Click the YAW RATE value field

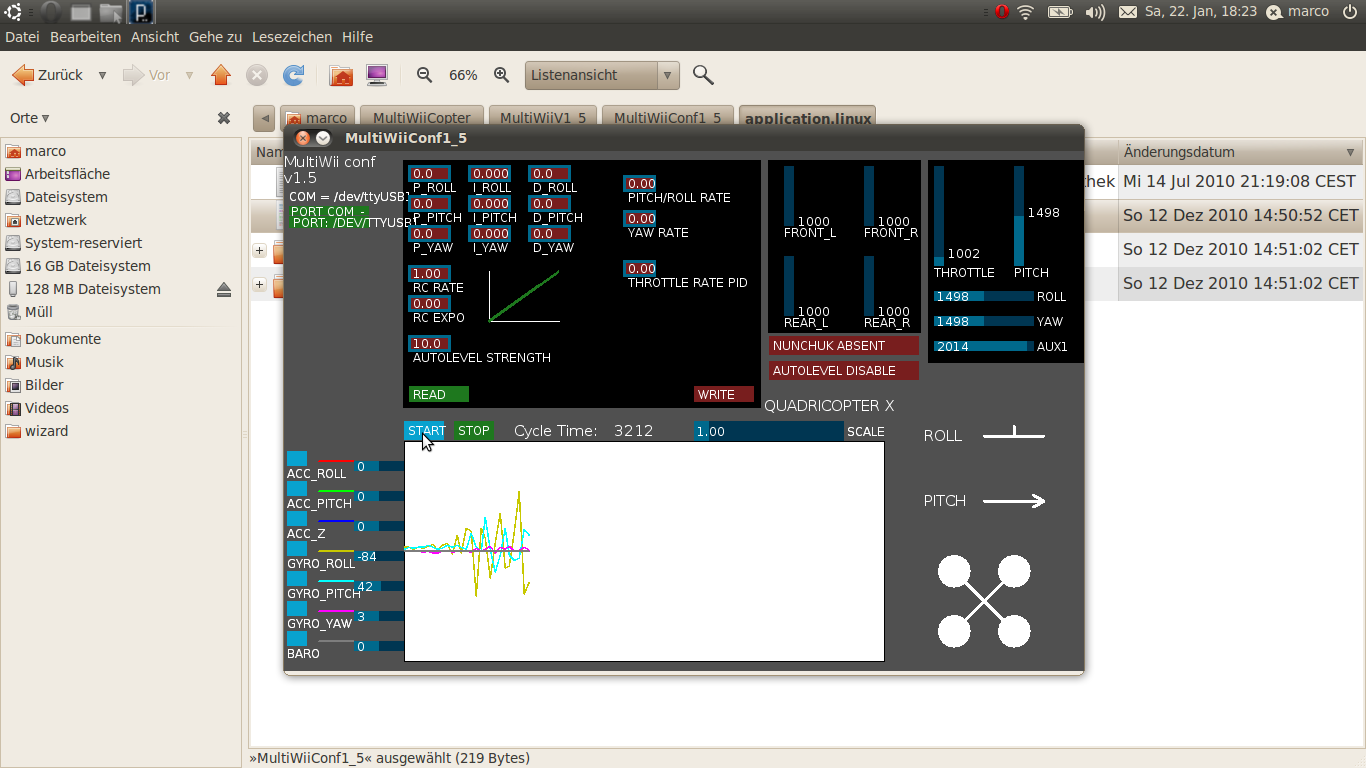click(640, 218)
